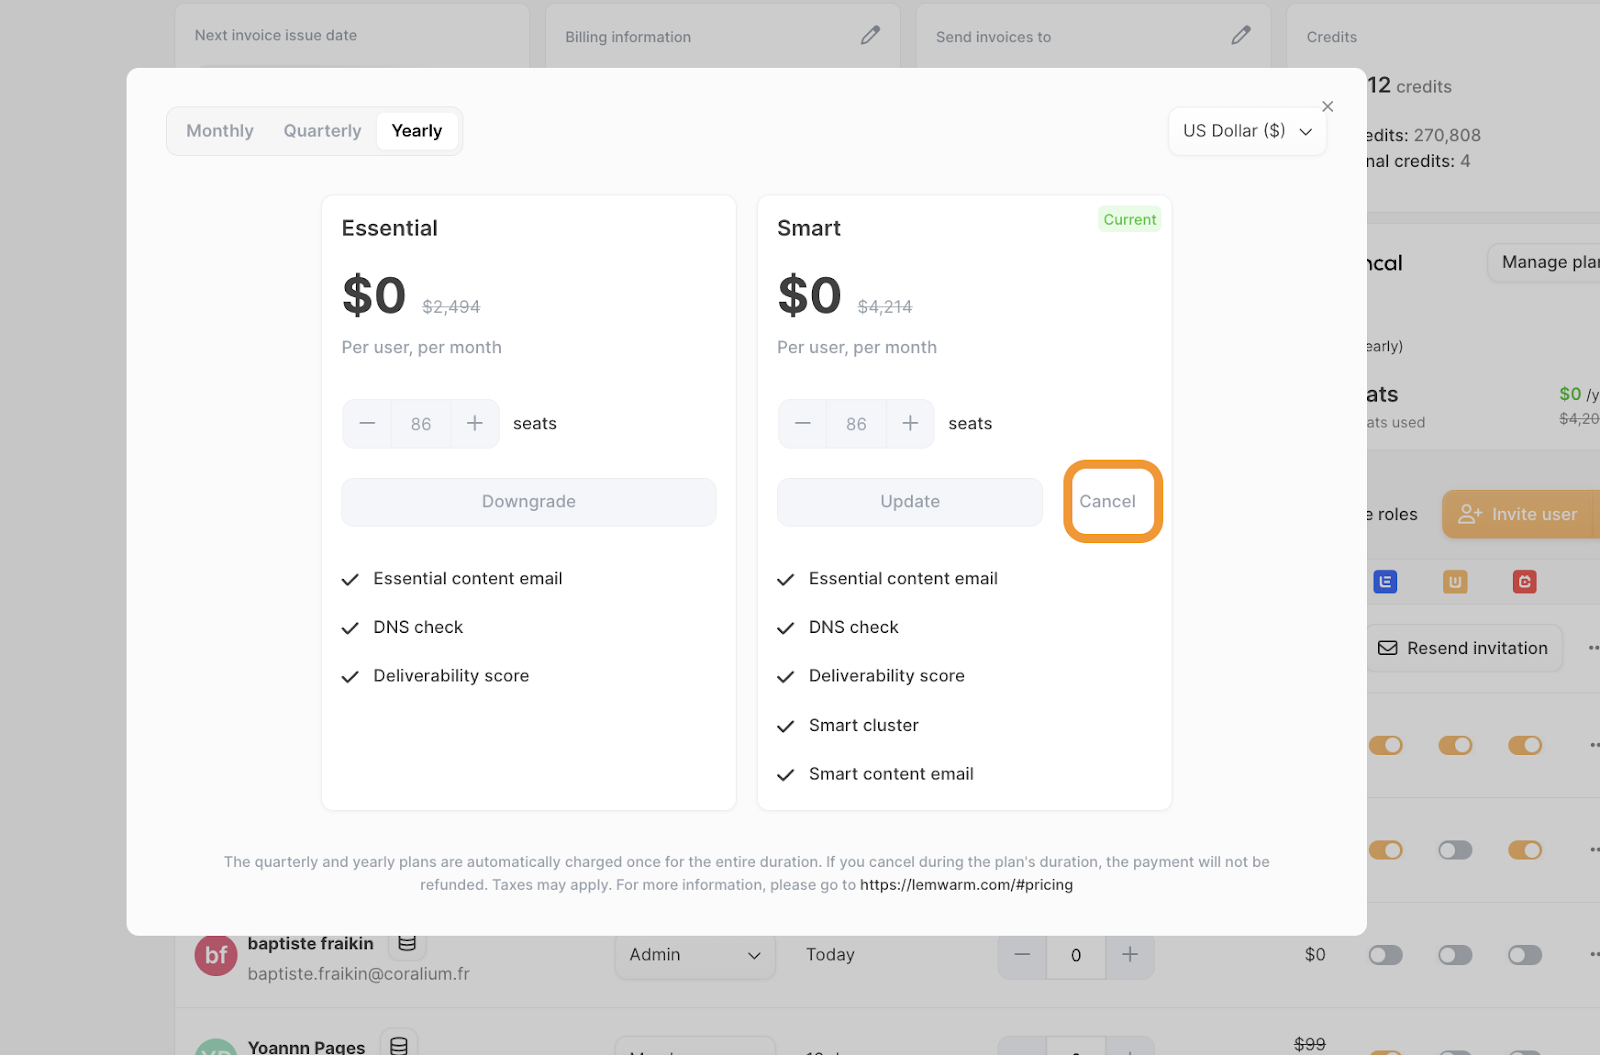
Task: Close the pricing plan dialog
Action: click(x=1327, y=107)
